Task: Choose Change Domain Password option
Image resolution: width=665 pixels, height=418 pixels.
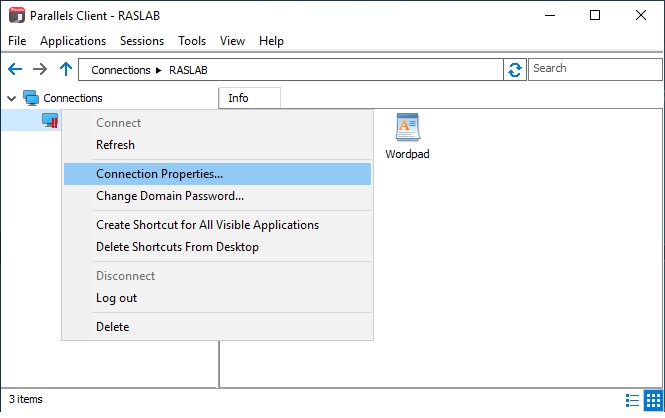Action: click(170, 196)
